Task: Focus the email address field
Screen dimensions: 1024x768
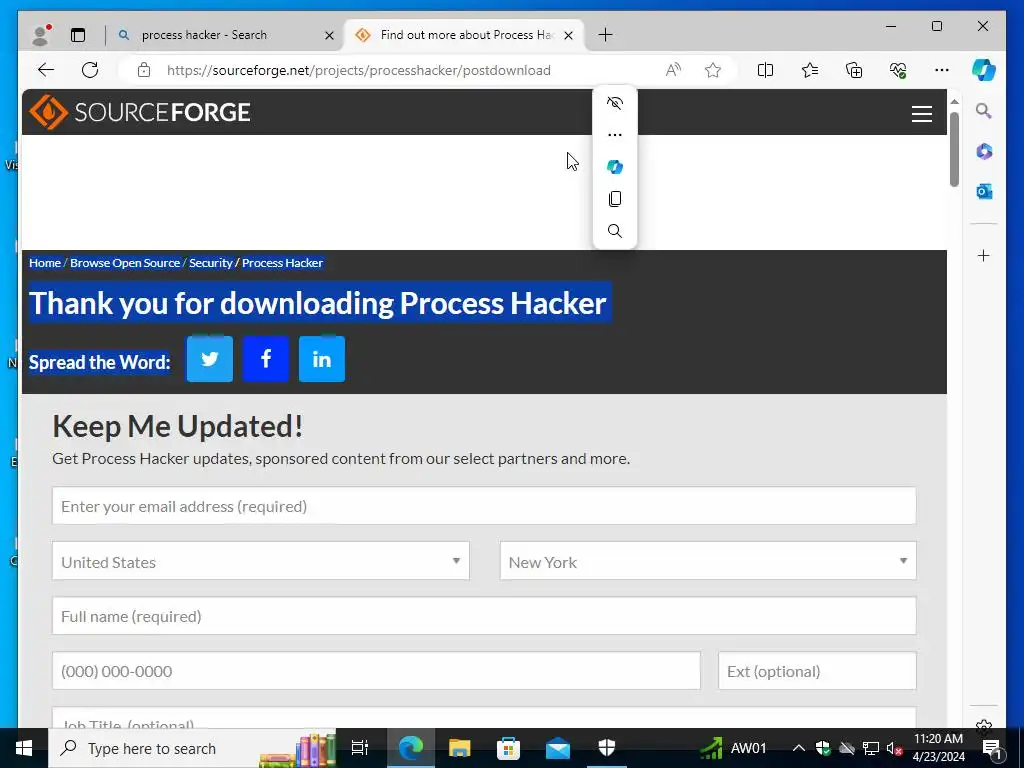Action: tap(484, 506)
